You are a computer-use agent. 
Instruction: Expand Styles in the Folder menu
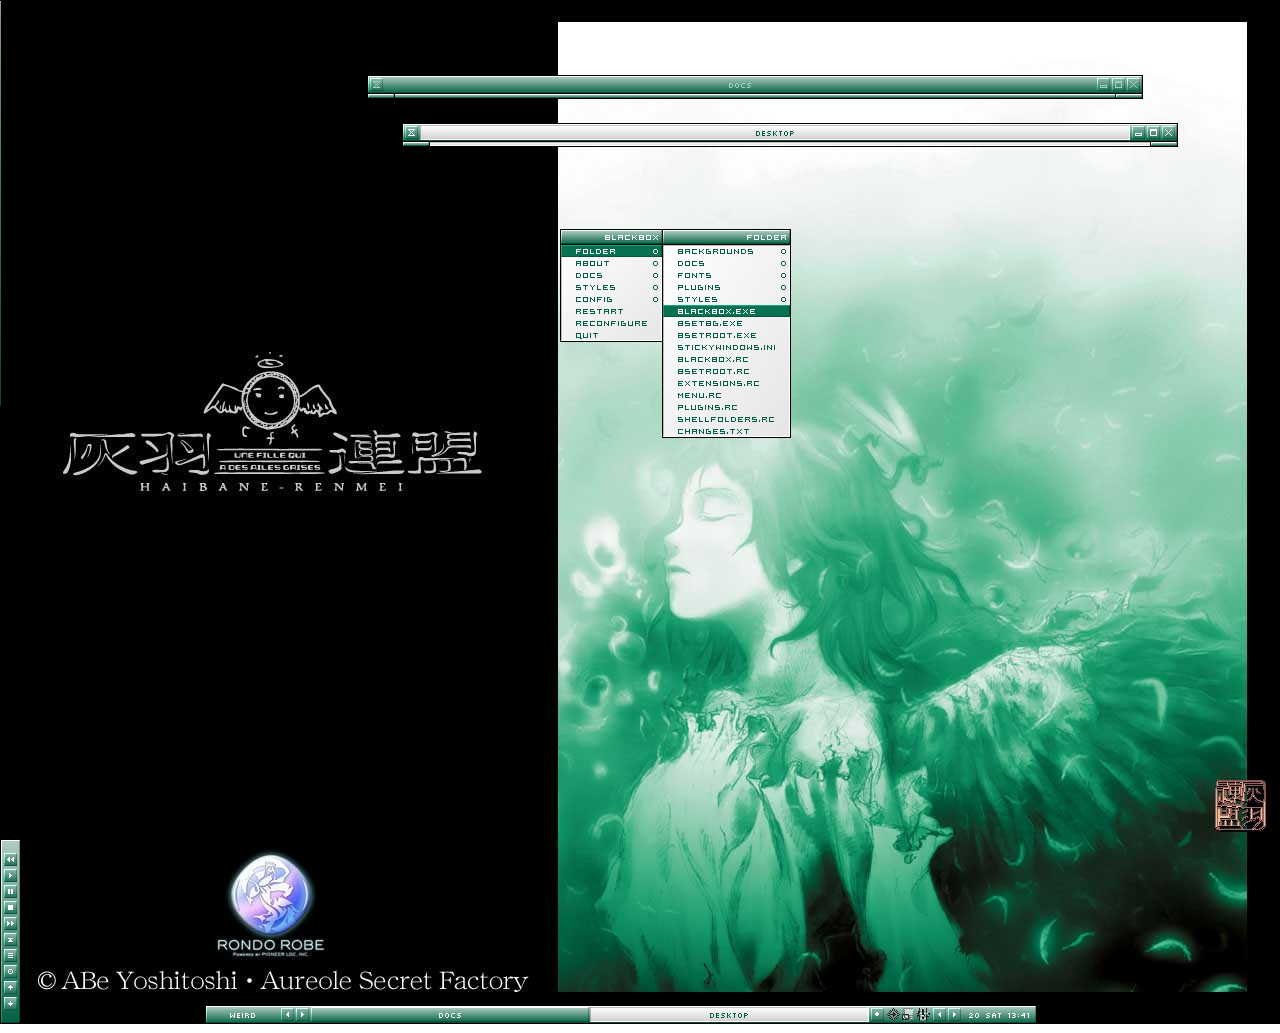tap(726, 299)
